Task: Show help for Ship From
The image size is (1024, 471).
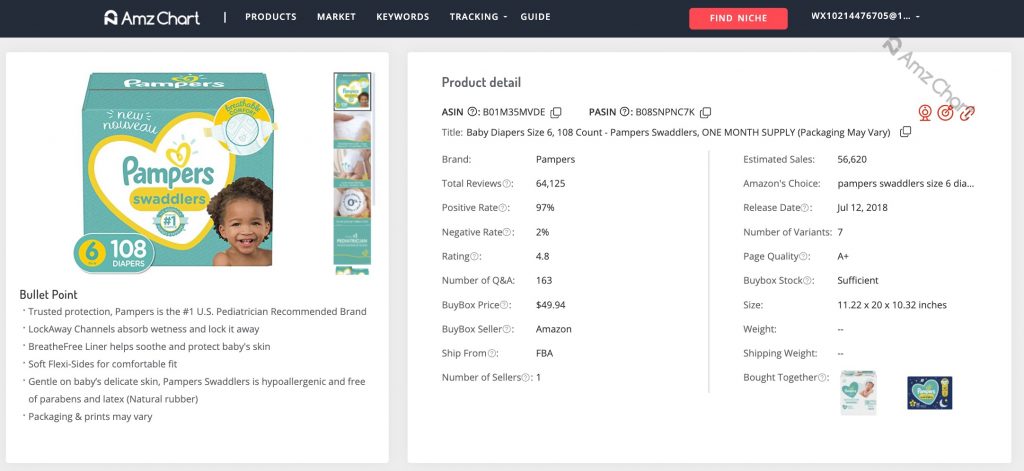Action: point(492,353)
